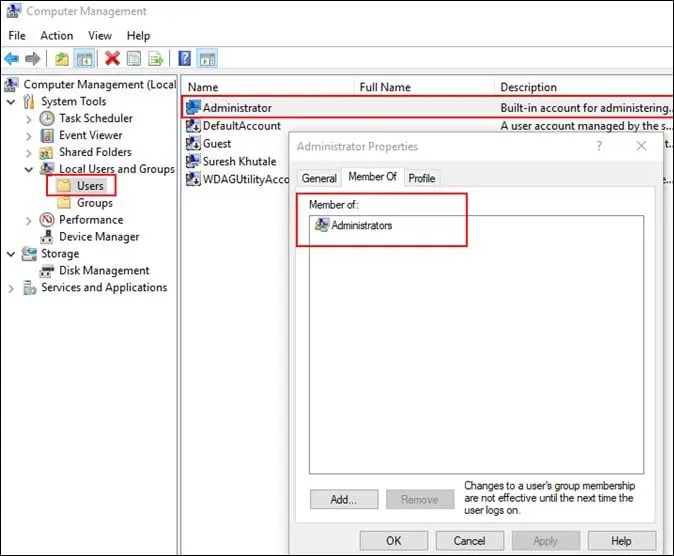Collapse the System Tools tree node
Image resolution: width=674 pixels, height=556 pixels.
11,102
